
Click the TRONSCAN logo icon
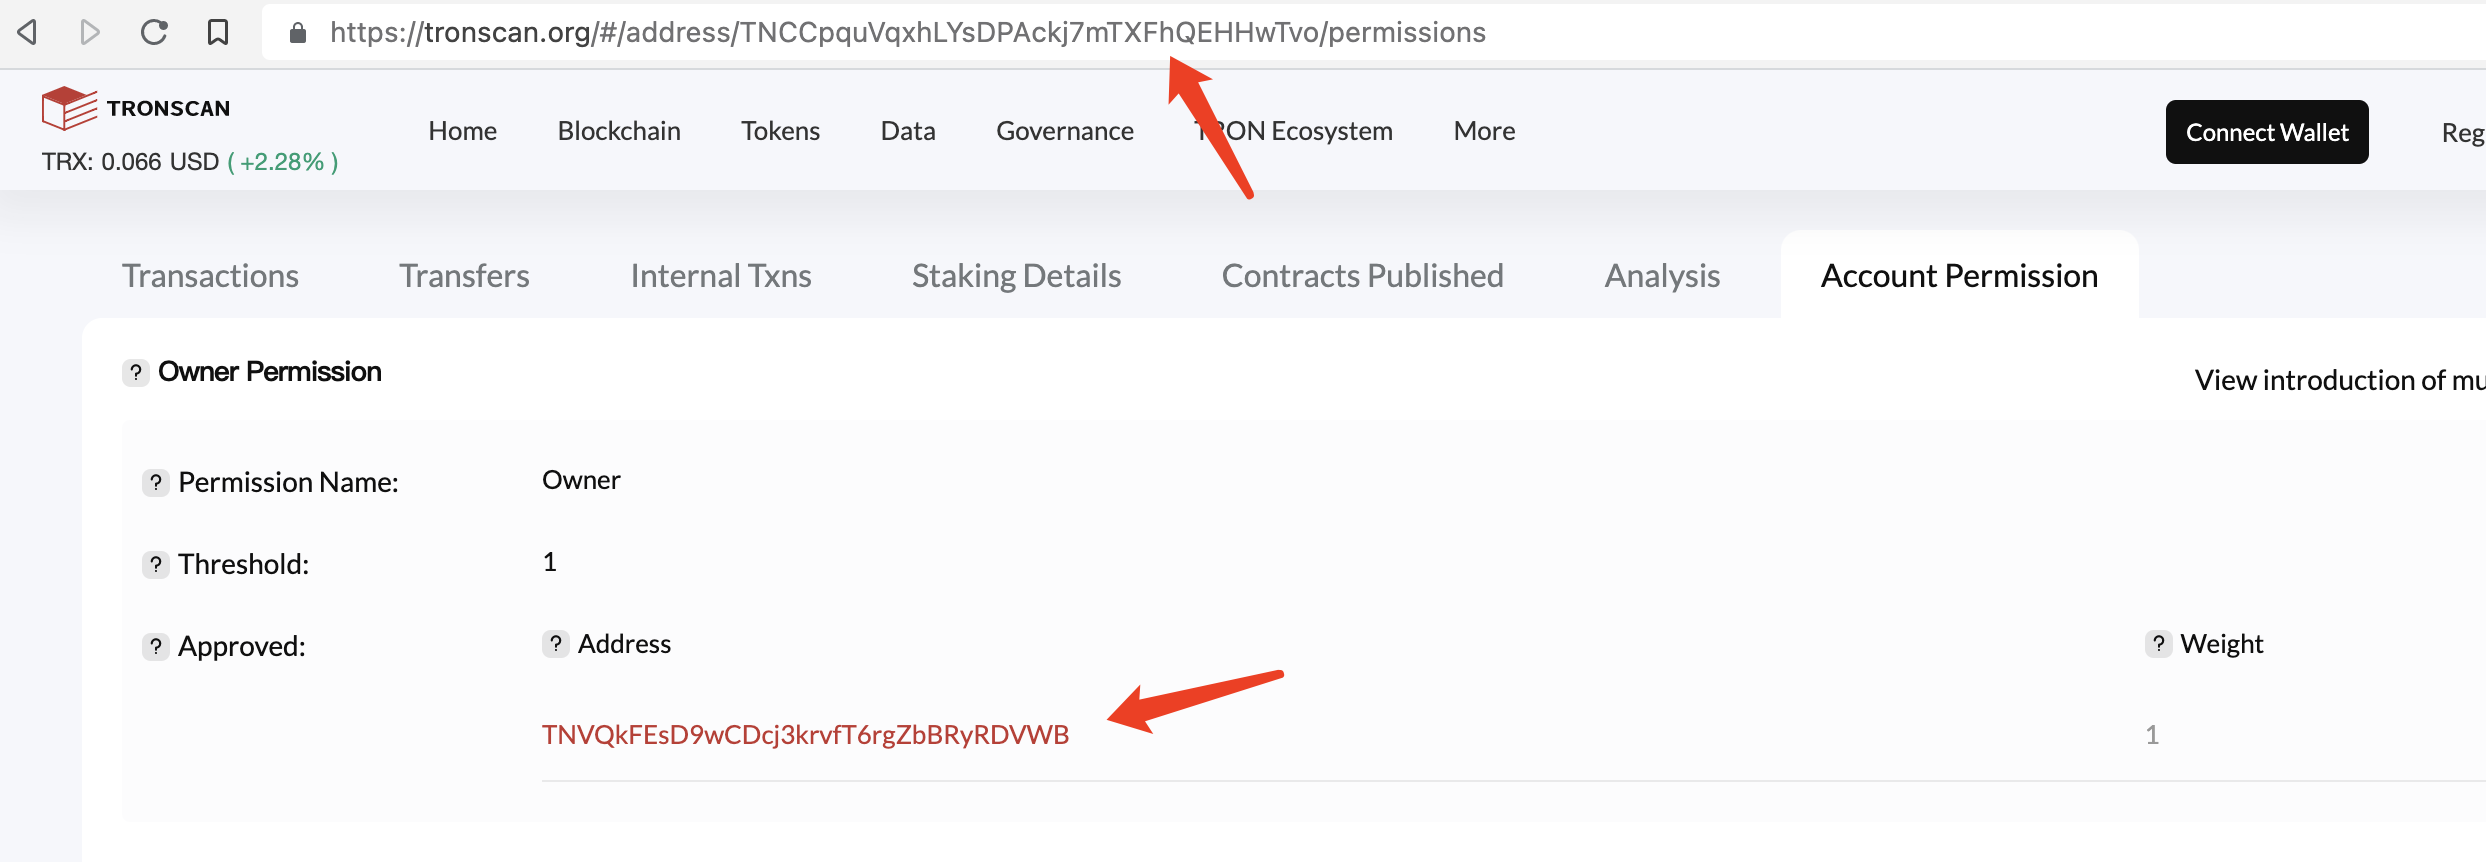point(69,108)
